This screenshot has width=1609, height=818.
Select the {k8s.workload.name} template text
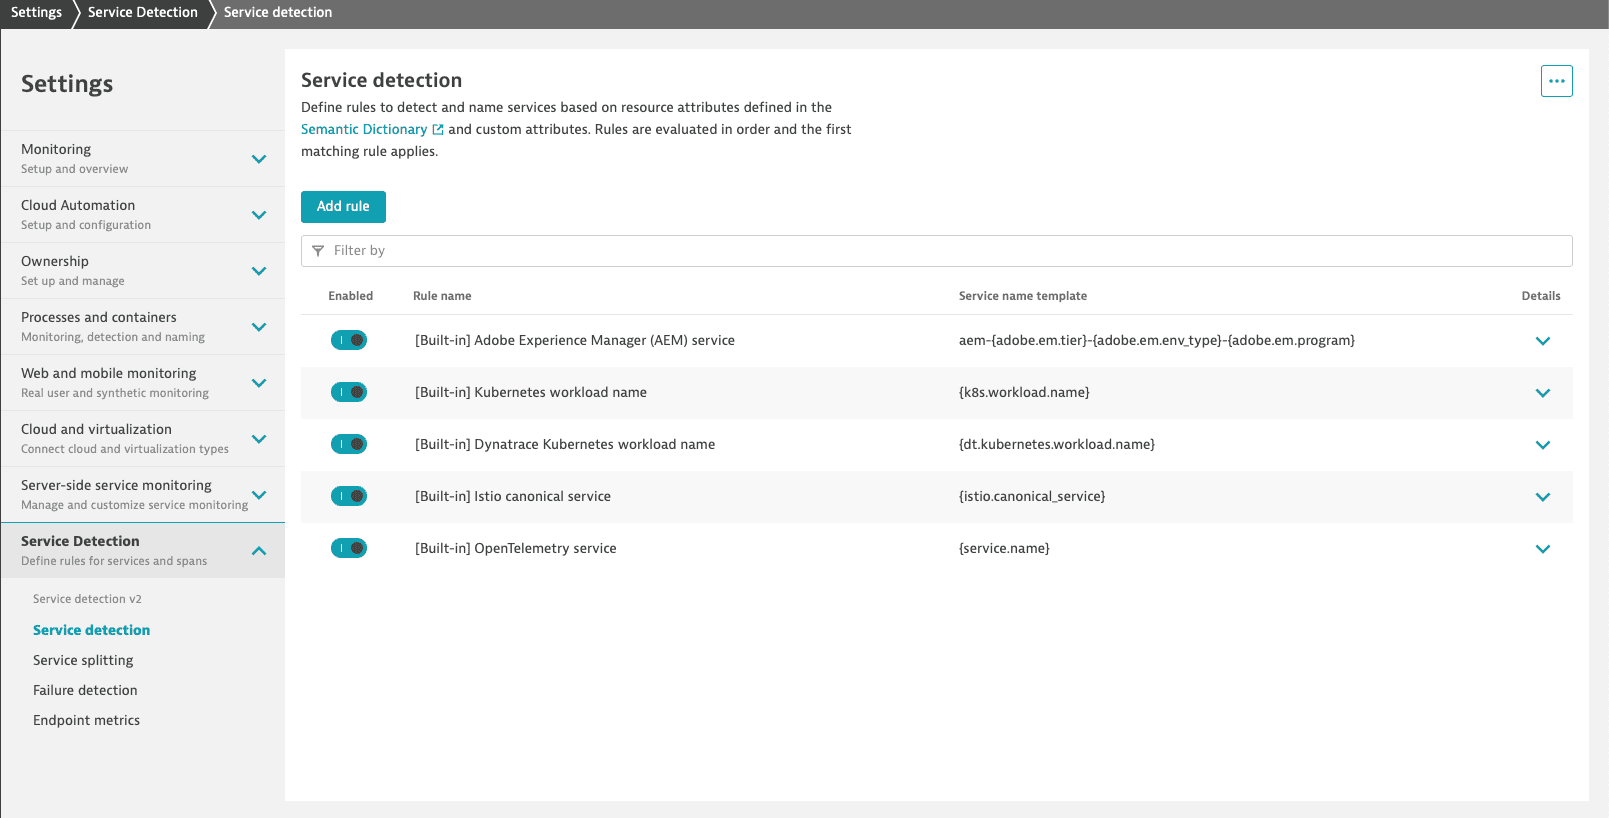click(x=1024, y=392)
